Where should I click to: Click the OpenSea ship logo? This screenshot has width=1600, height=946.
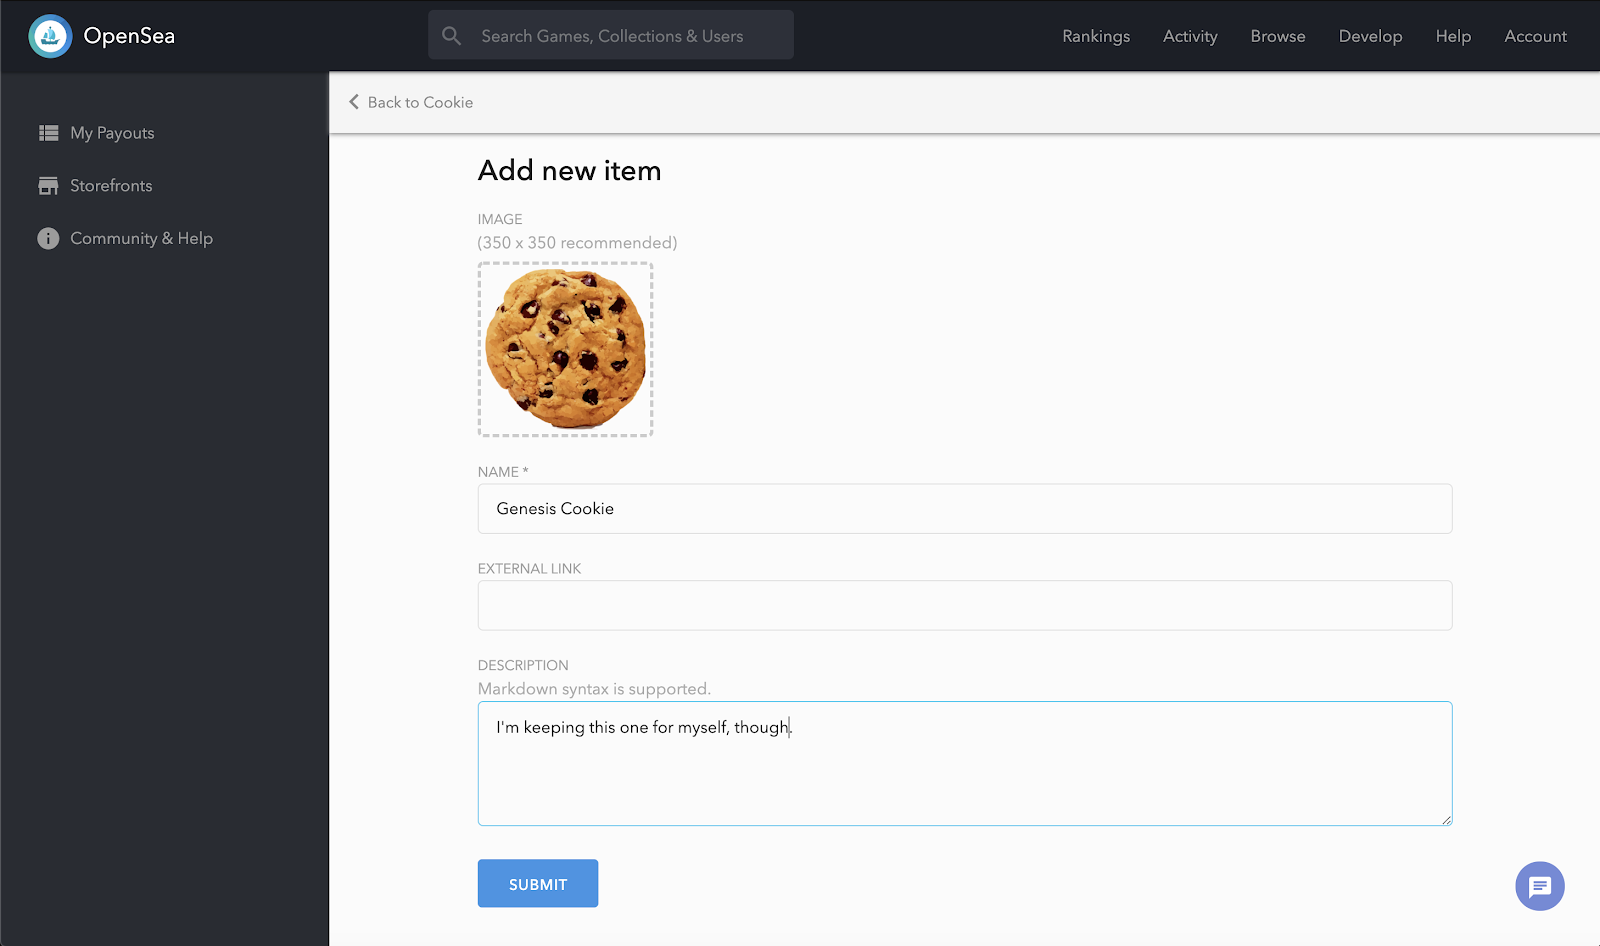[50, 35]
